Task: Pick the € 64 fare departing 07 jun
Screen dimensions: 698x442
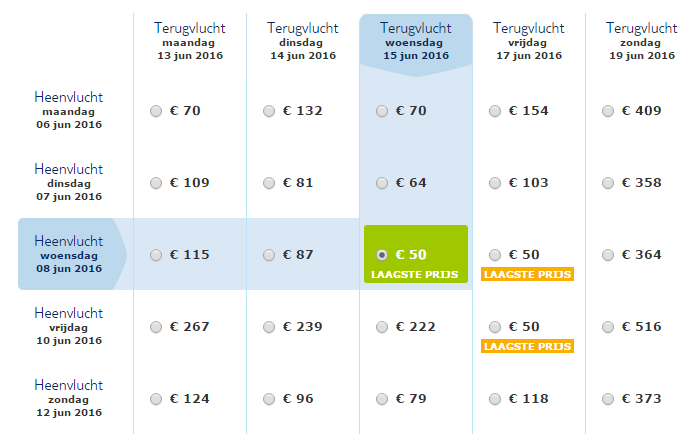Action: (x=382, y=183)
